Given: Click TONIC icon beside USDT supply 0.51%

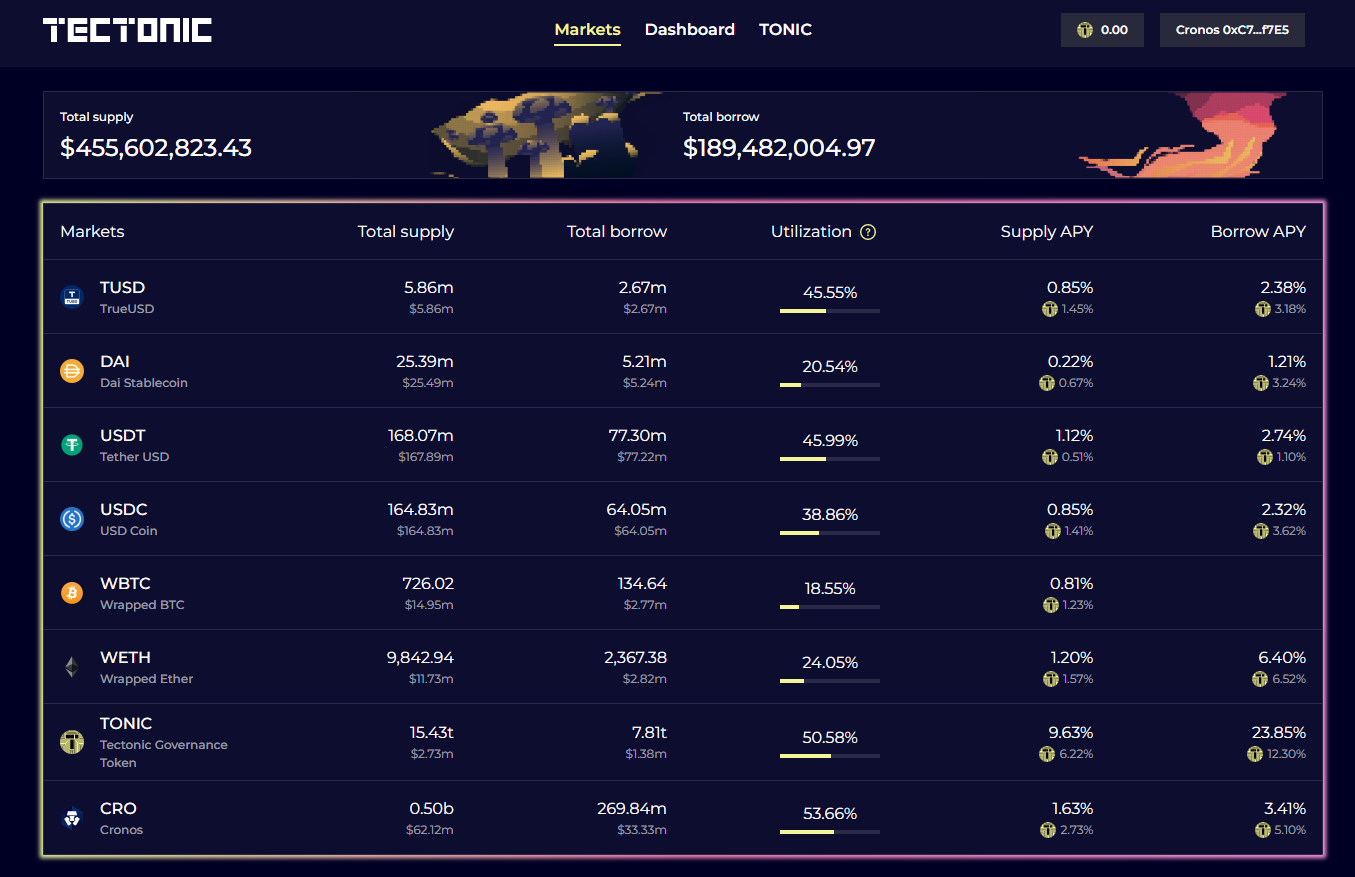Looking at the screenshot, I should pos(1050,457).
